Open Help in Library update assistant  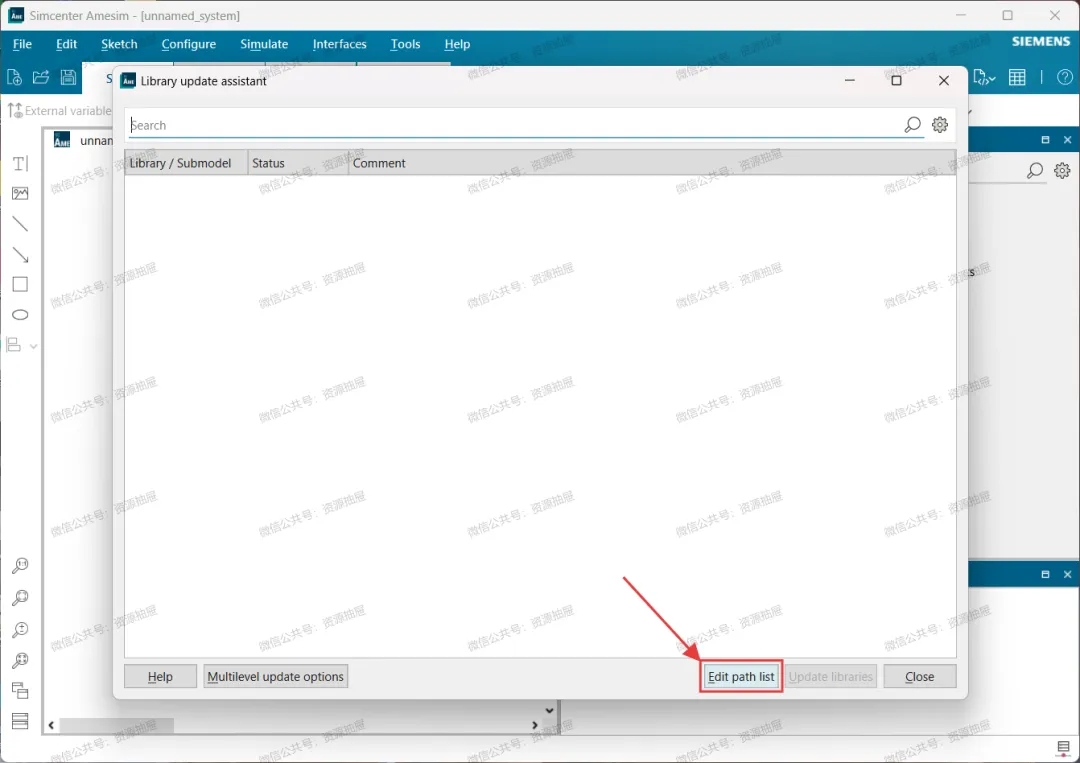point(160,676)
